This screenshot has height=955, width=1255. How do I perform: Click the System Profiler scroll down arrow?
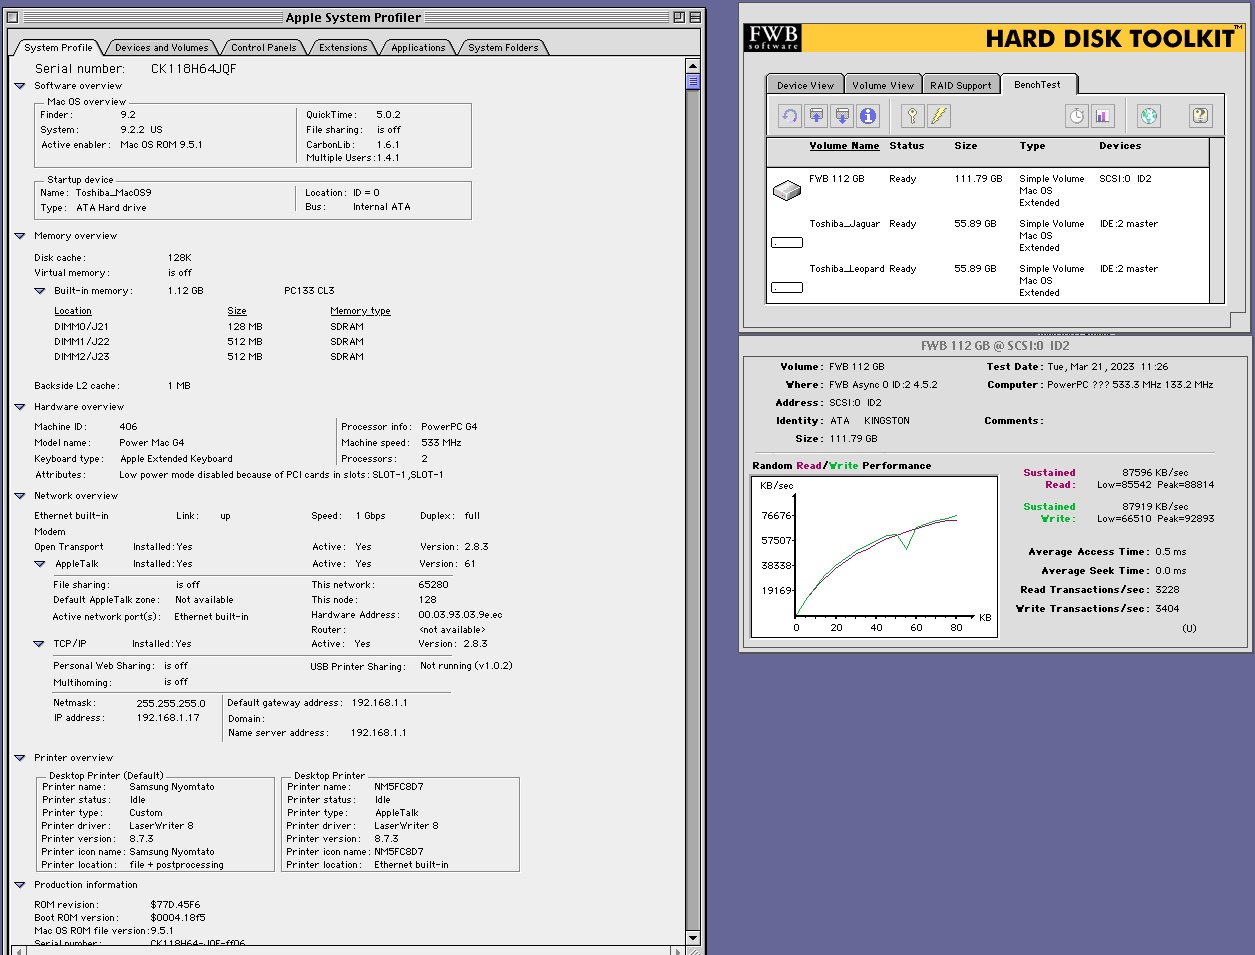[x=693, y=938]
